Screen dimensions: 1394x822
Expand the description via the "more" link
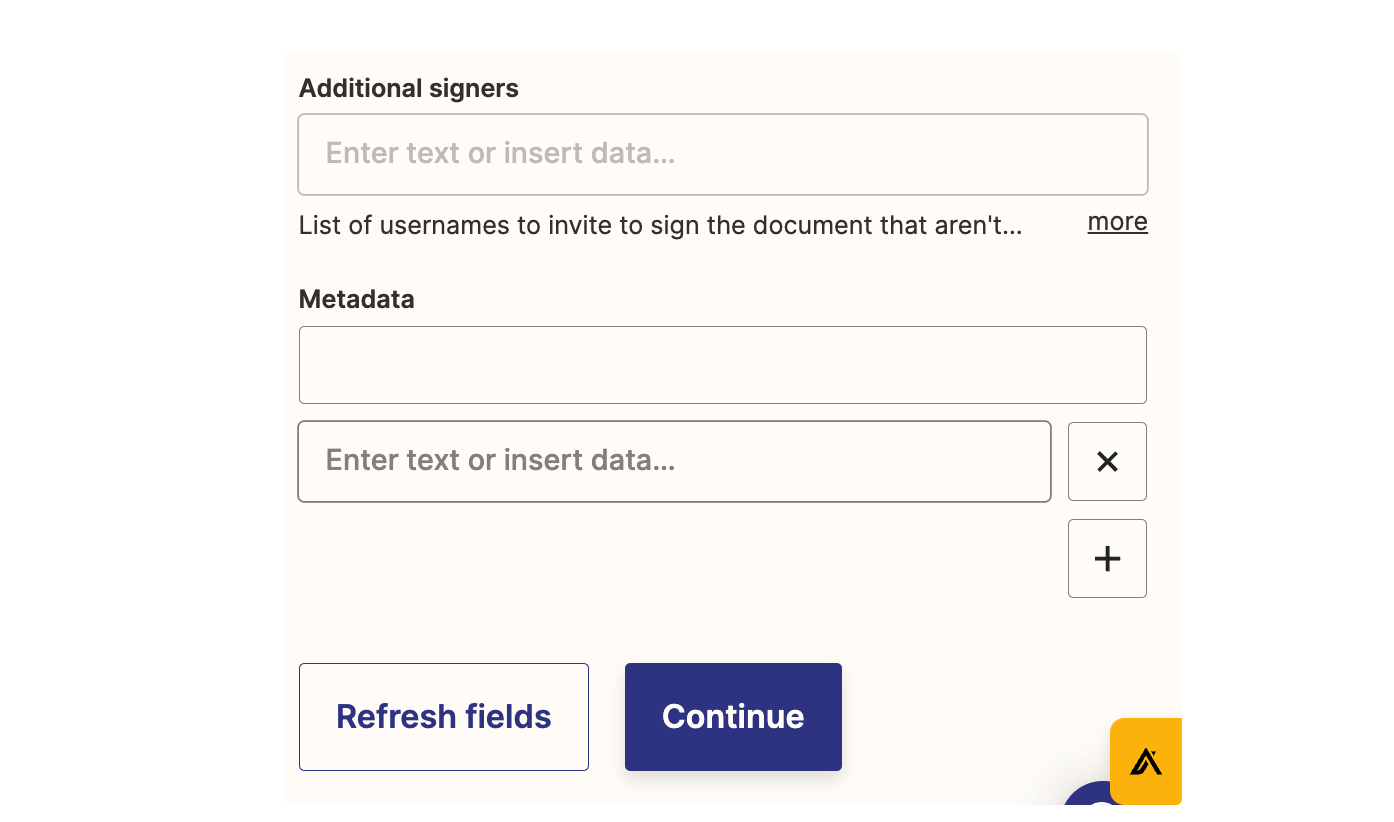1117,222
